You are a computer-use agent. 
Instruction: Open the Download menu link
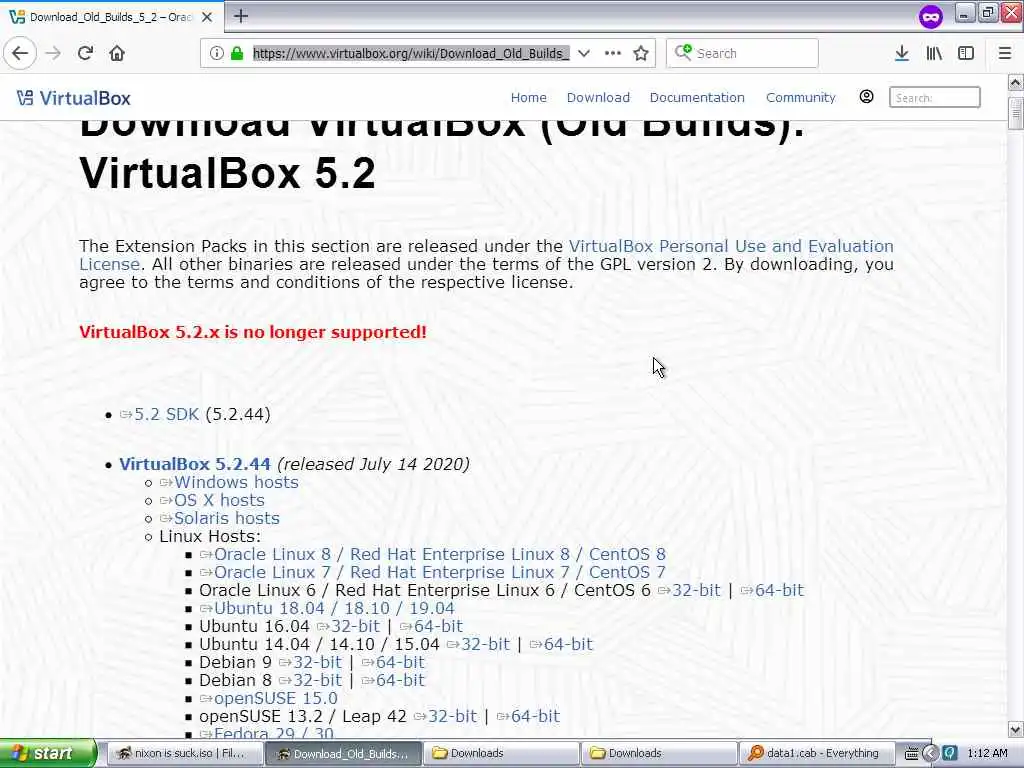(x=598, y=97)
